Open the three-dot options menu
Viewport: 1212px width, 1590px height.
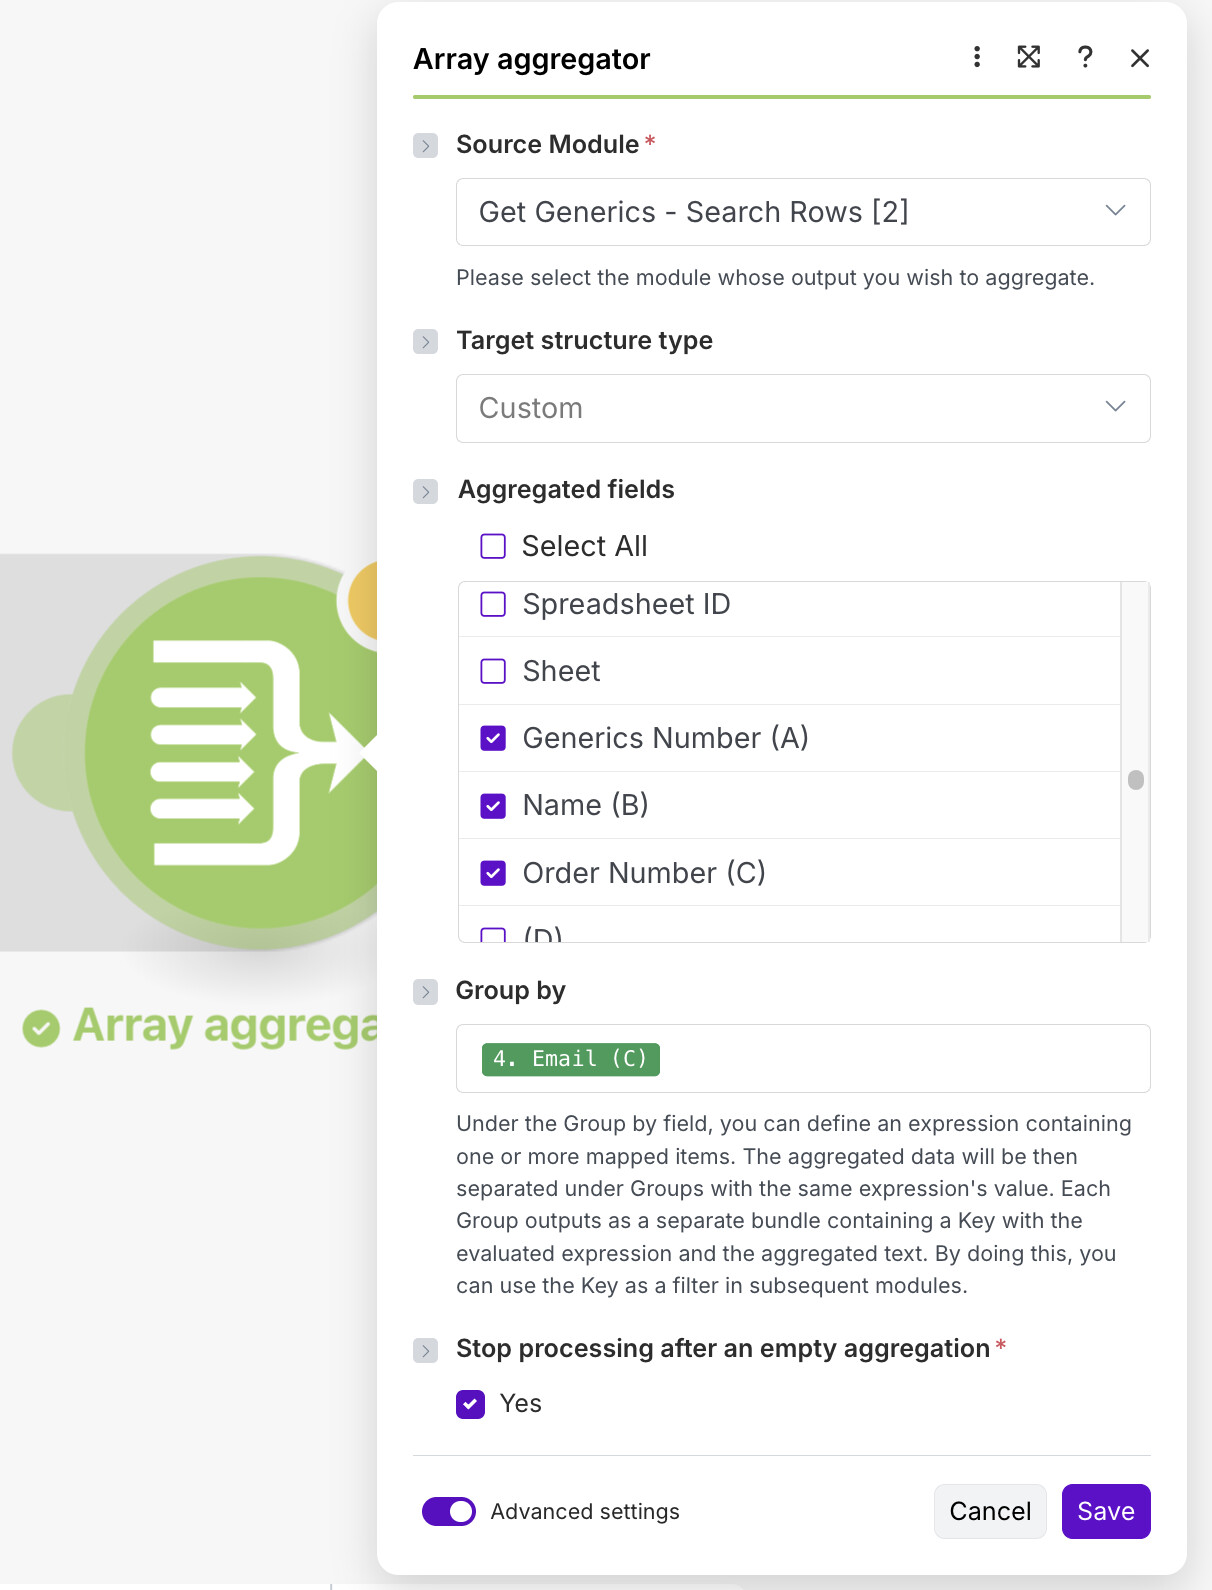tap(977, 57)
